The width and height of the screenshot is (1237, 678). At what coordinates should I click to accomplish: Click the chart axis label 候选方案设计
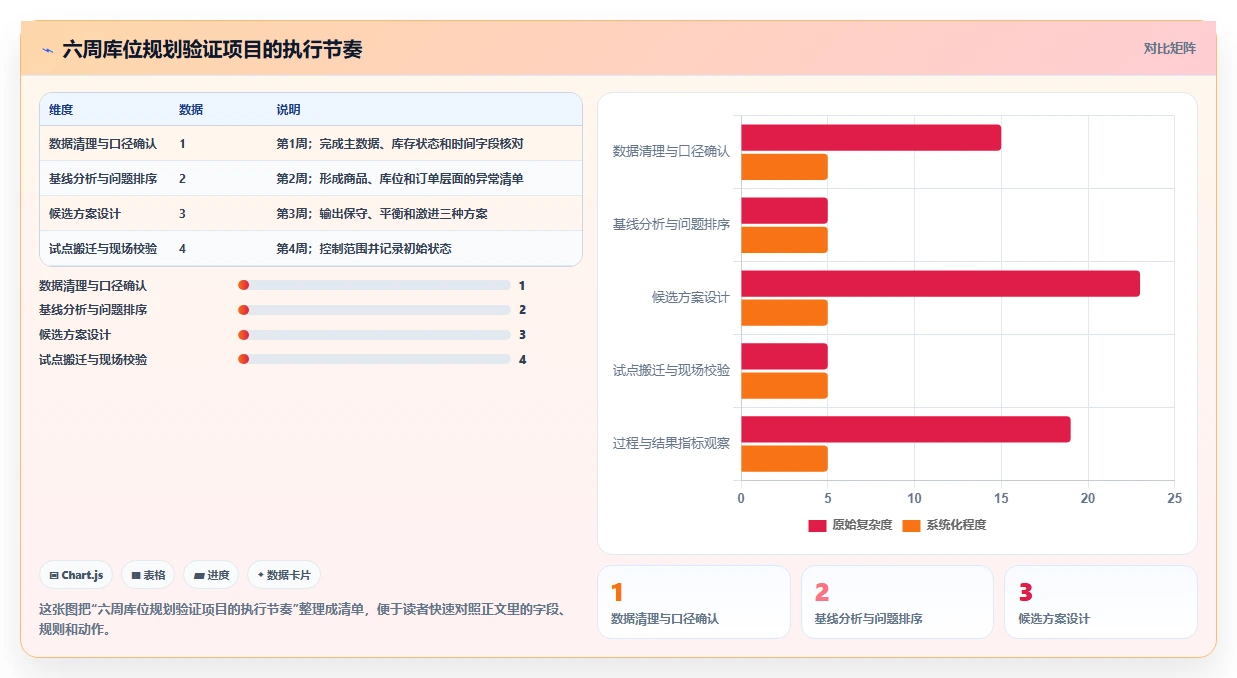pyautogui.click(x=691, y=297)
